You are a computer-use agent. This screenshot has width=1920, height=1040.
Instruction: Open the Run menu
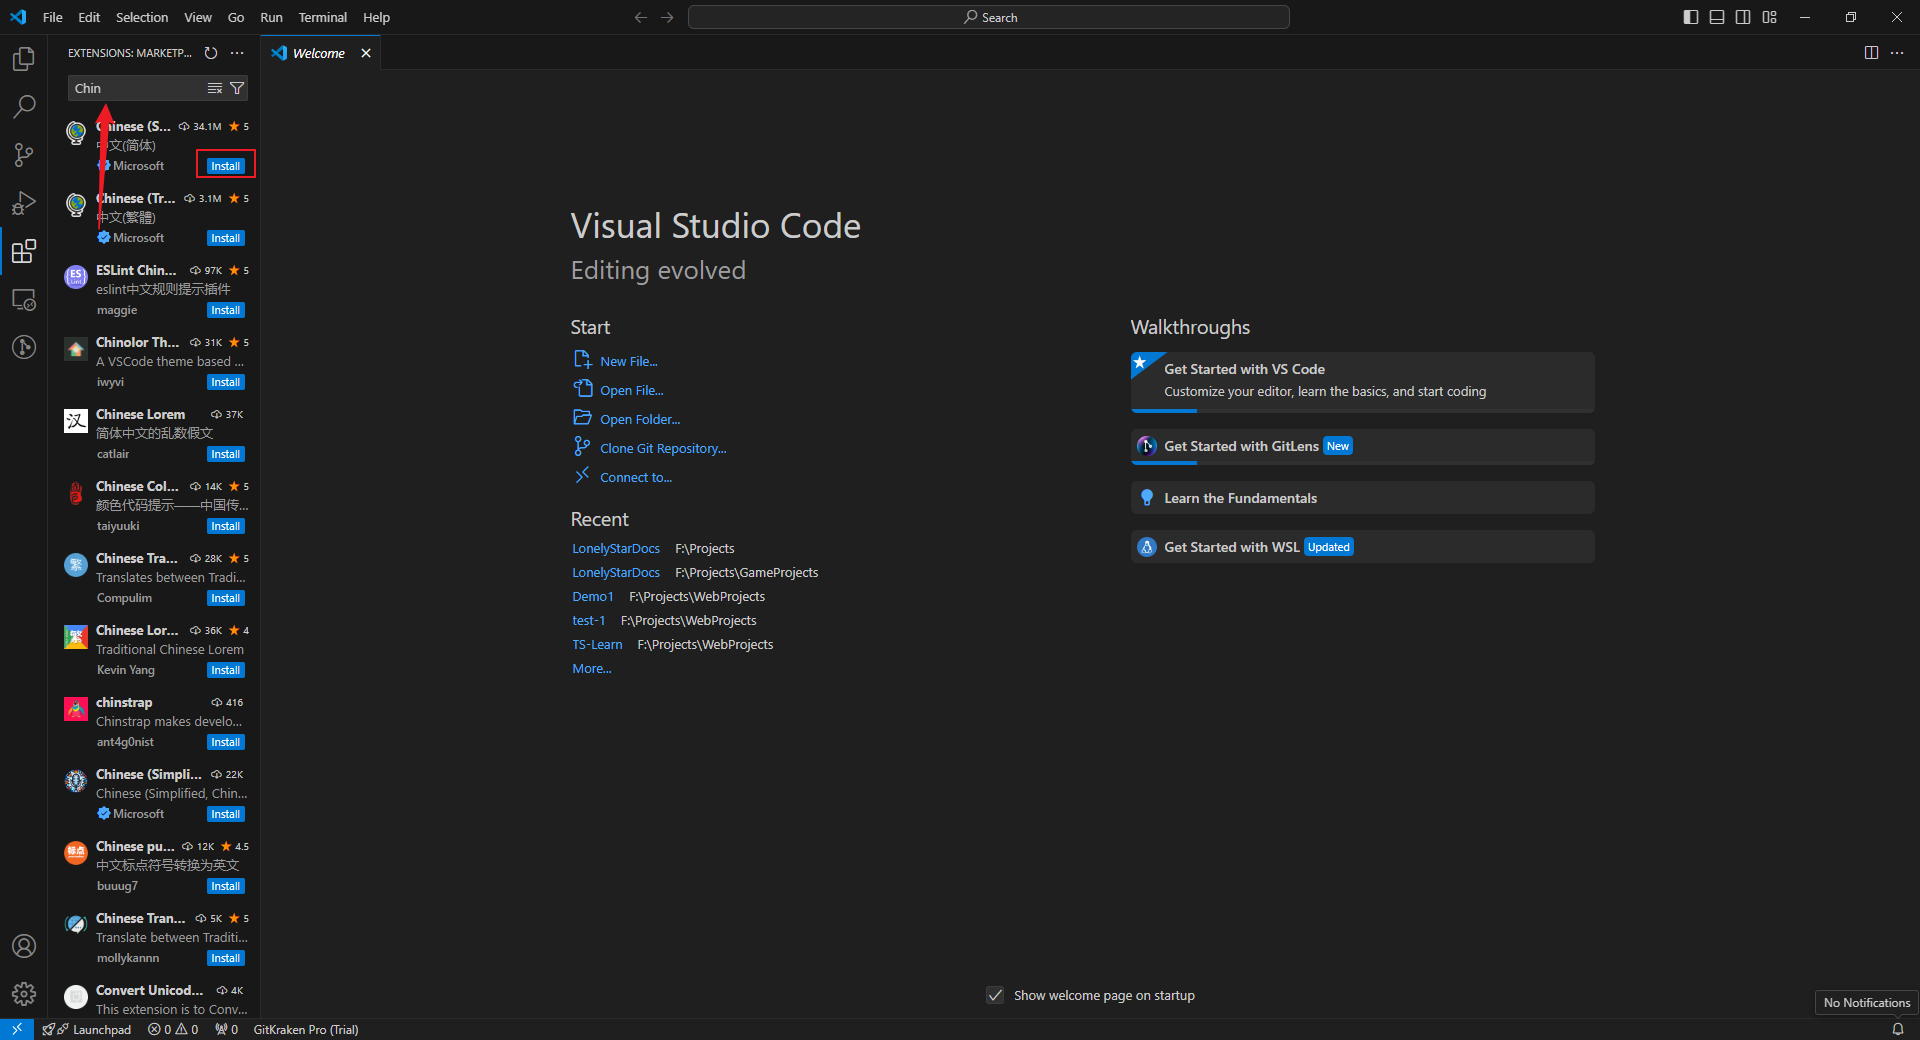[271, 17]
